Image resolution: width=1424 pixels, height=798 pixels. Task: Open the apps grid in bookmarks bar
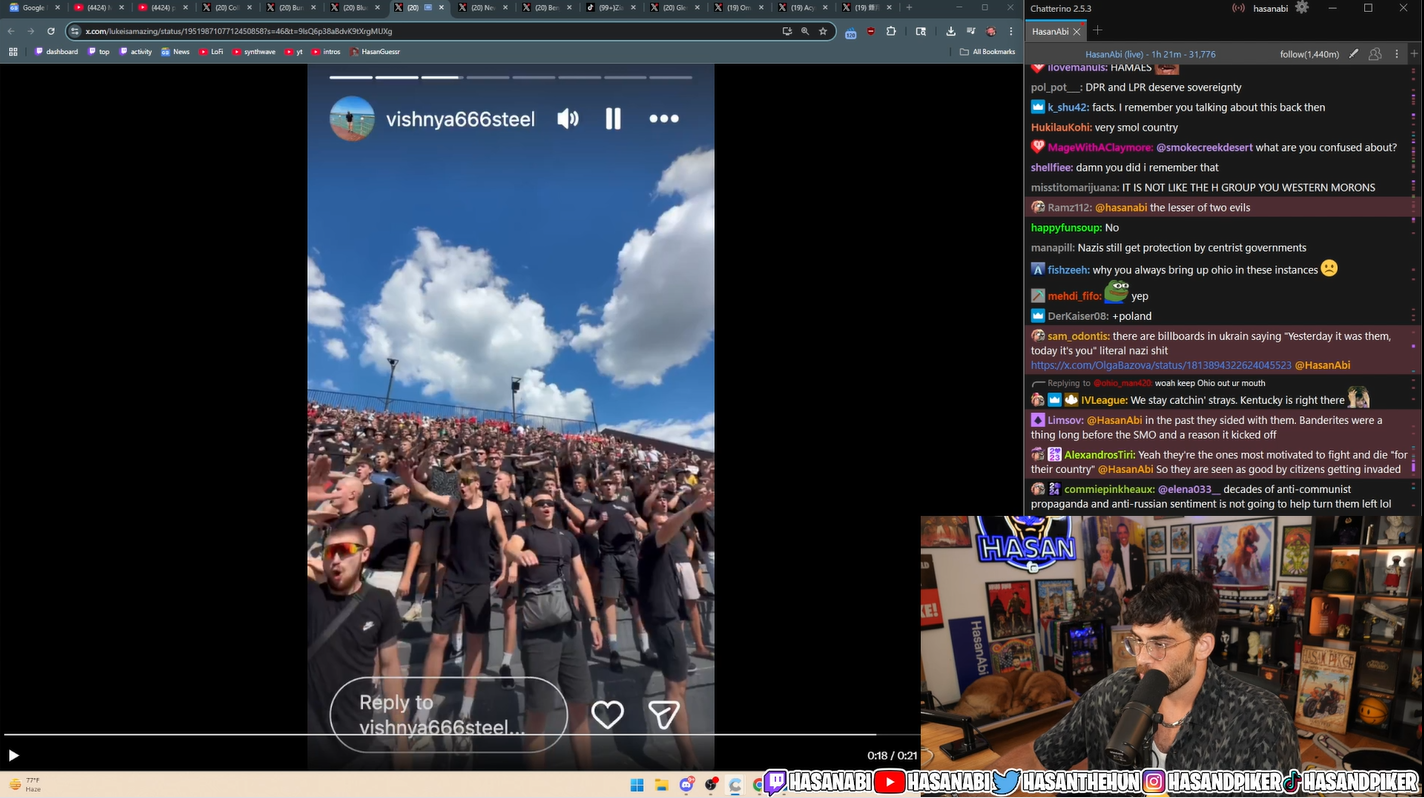[x=13, y=52]
